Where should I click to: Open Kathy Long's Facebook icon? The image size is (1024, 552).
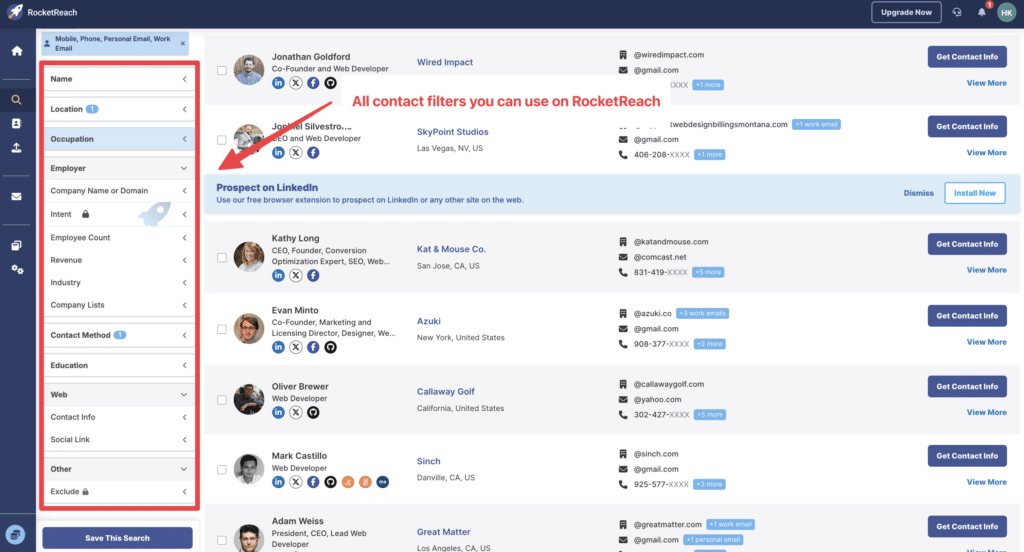(313, 276)
